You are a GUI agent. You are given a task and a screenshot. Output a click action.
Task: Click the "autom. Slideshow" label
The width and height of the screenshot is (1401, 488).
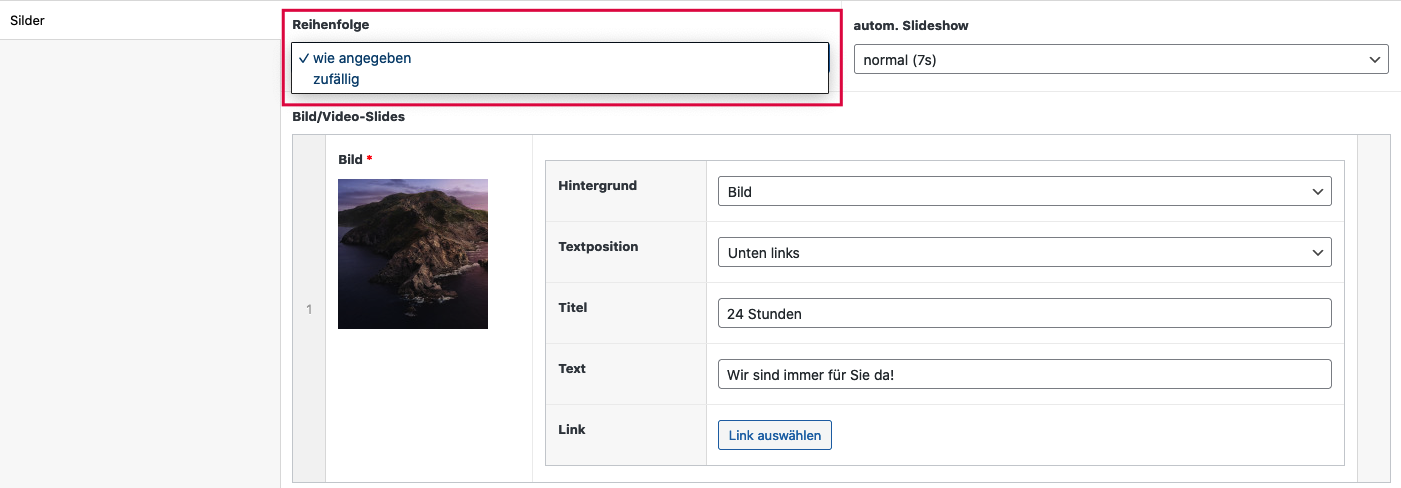pos(910,25)
